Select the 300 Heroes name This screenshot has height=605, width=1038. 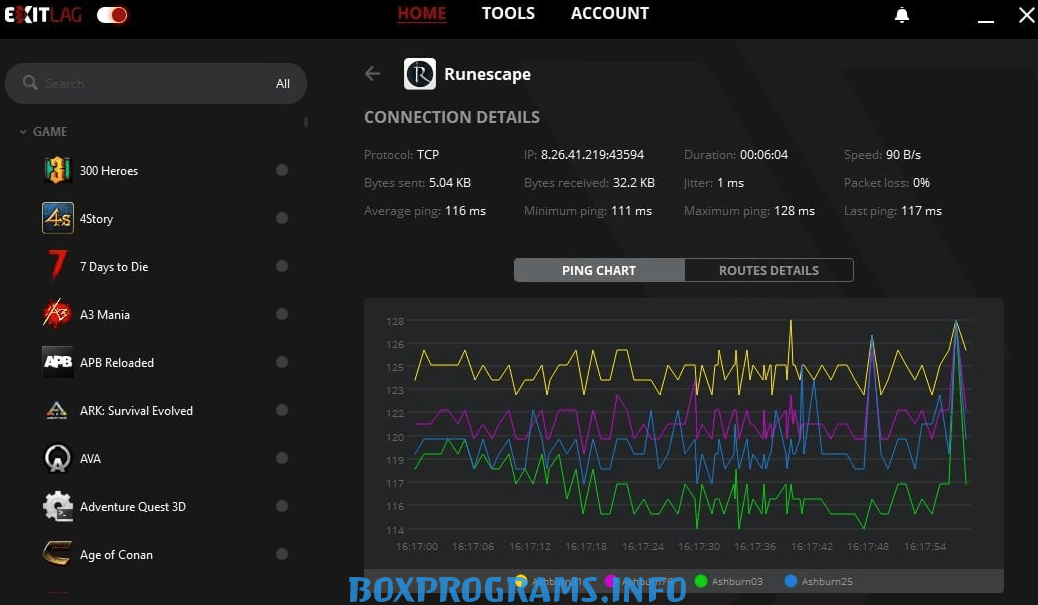pyautogui.click(x=109, y=171)
